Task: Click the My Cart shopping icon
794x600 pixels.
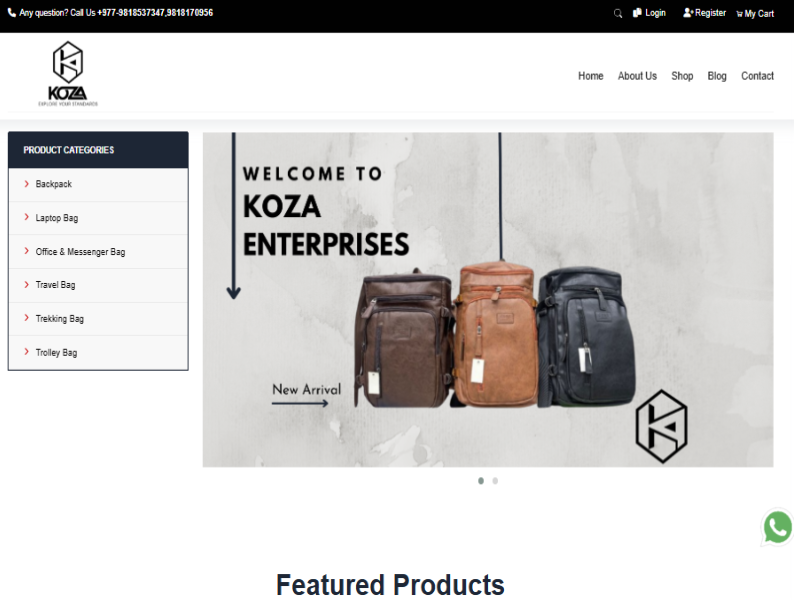Action: pyautogui.click(x=739, y=14)
